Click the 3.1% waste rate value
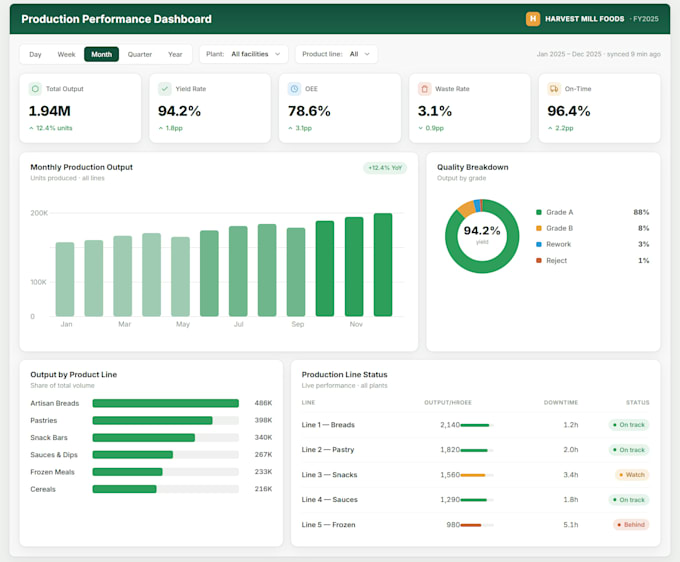This screenshot has height=562, width=680. pyautogui.click(x=435, y=111)
